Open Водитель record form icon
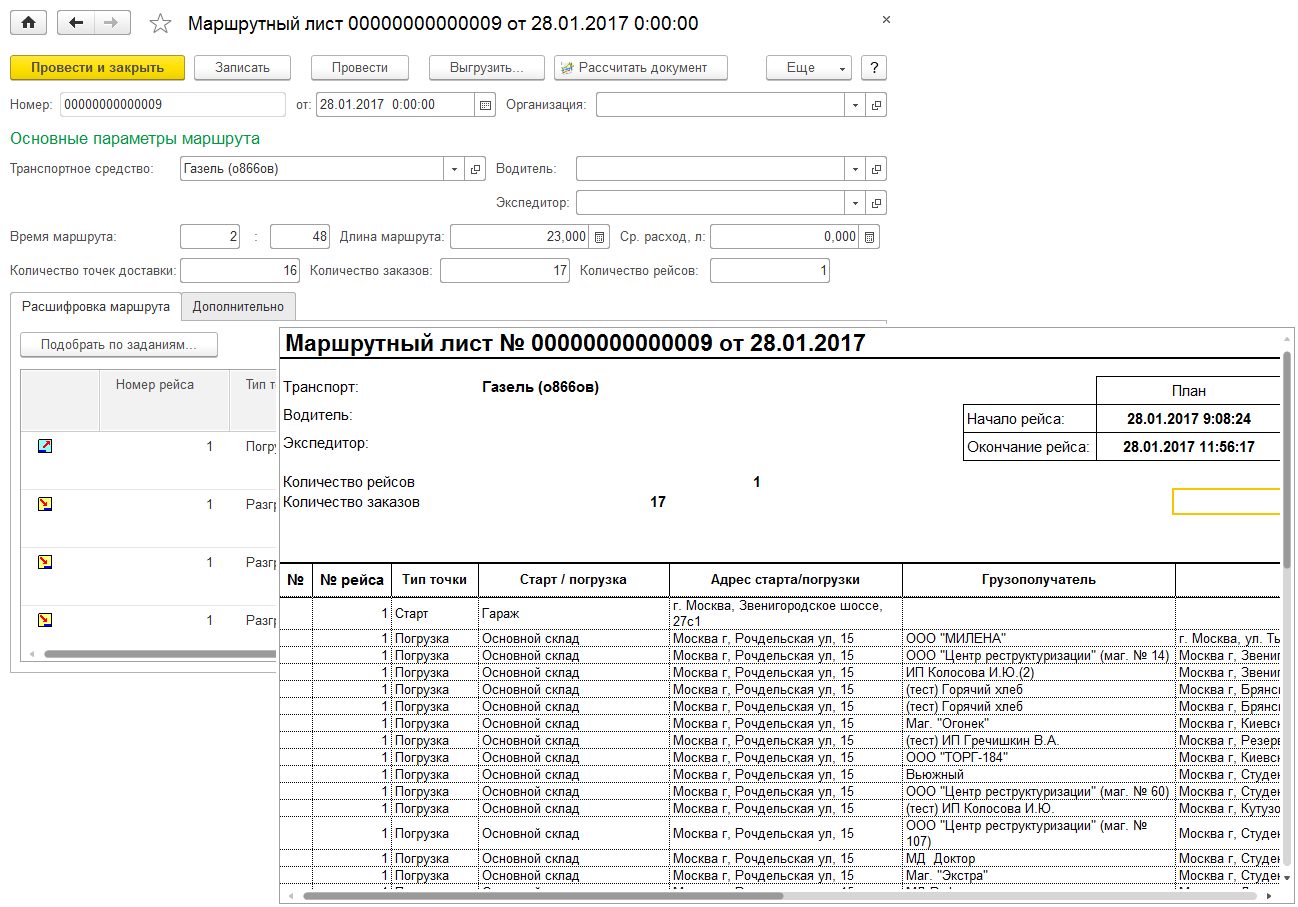1298x907 pixels. (x=876, y=169)
